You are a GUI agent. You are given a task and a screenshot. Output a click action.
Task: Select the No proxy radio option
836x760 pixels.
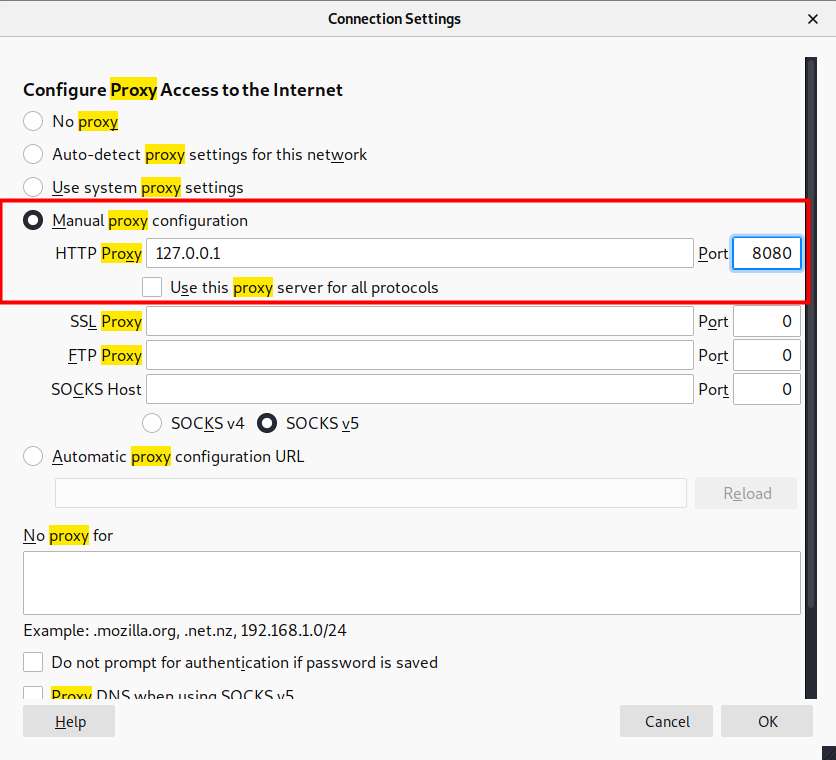(x=33, y=122)
